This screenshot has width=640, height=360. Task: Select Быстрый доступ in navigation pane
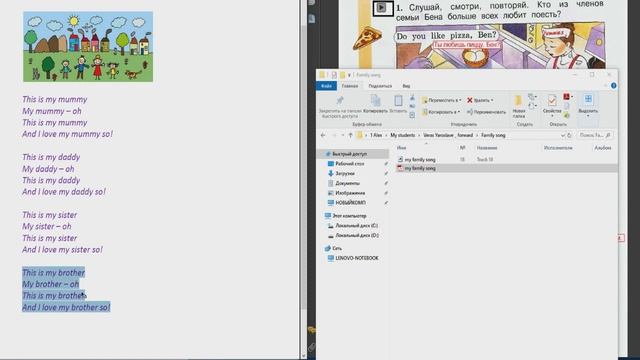349,154
